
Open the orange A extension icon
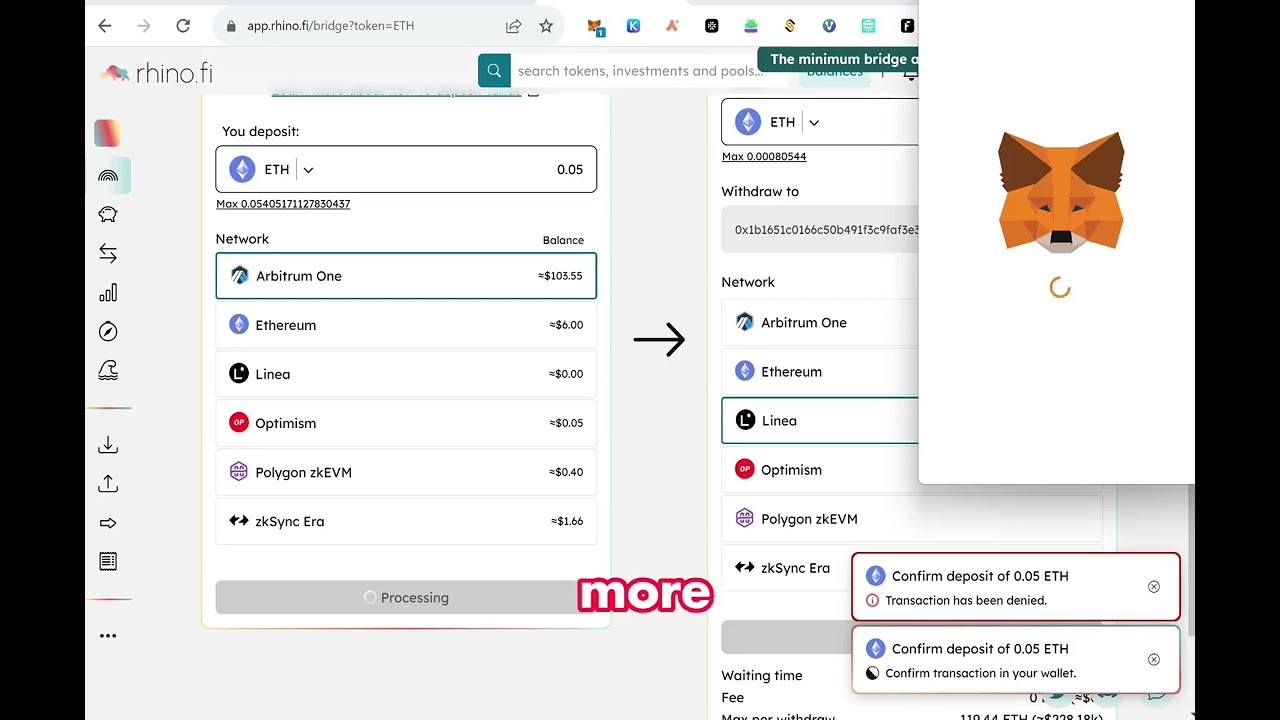(x=672, y=26)
